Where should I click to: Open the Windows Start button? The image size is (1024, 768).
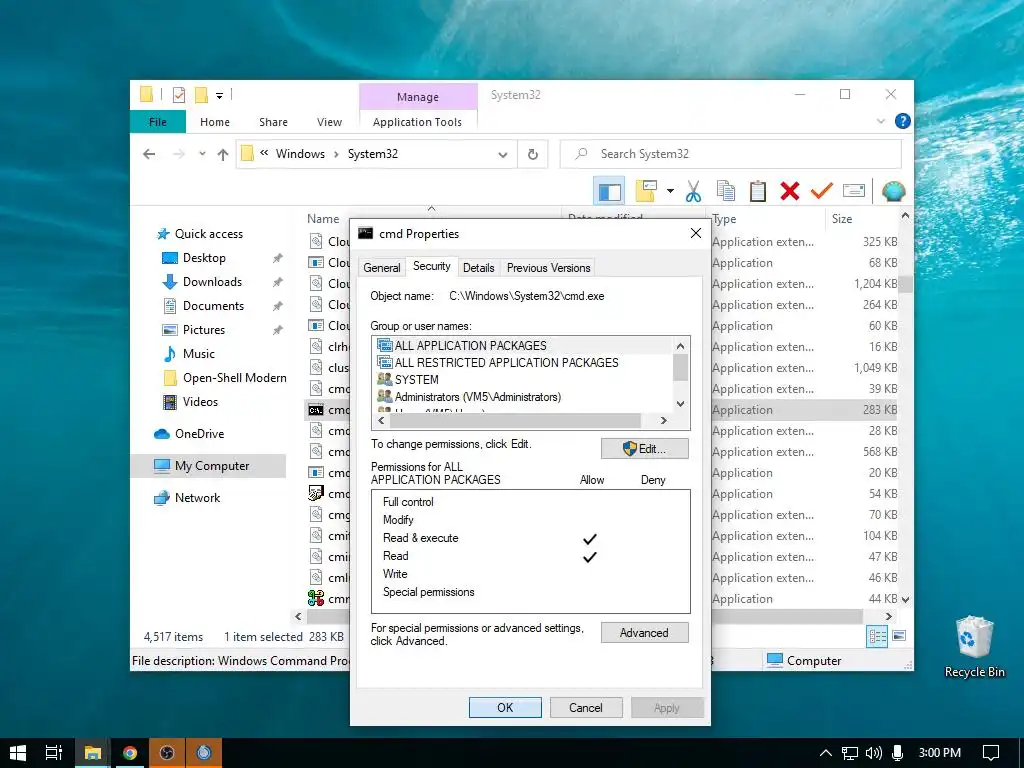(18, 753)
